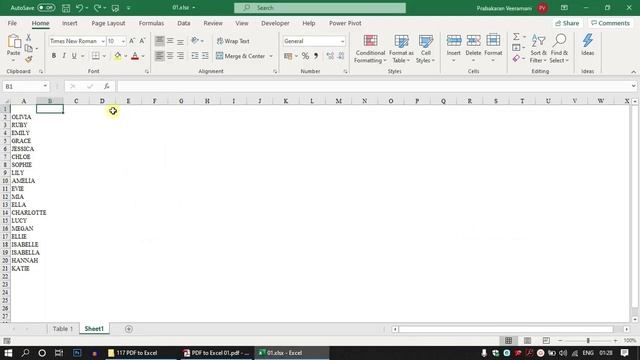Click the Redo arrow icon
The image size is (640, 360).
point(97,8)
